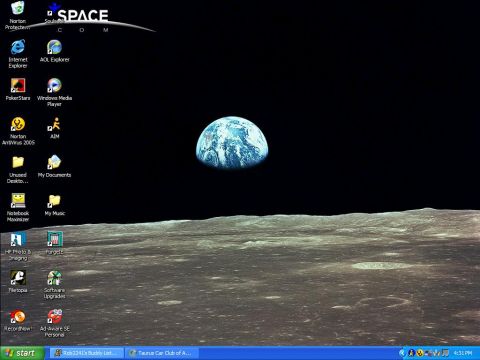Open the PokerStars desktop shortcut
This screenshot has width=480, height=360.
(x=18, y=85)
